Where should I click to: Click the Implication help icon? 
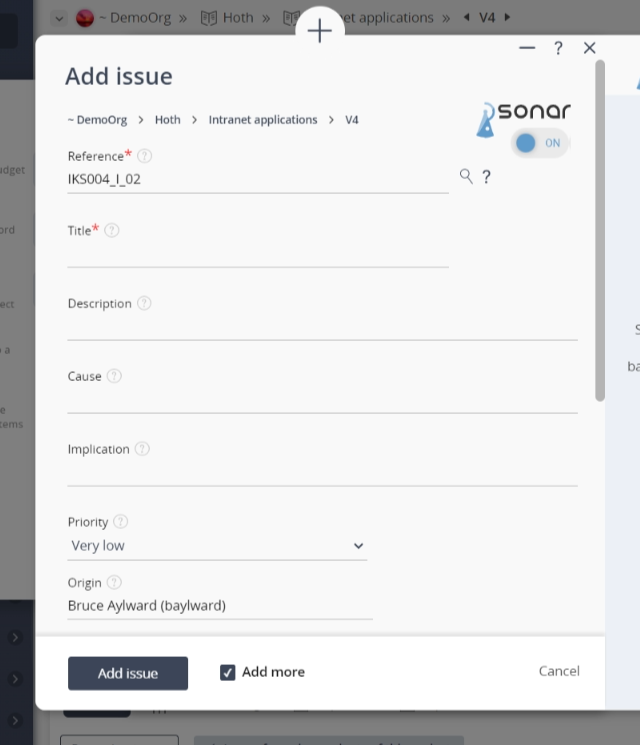[142, 449]
